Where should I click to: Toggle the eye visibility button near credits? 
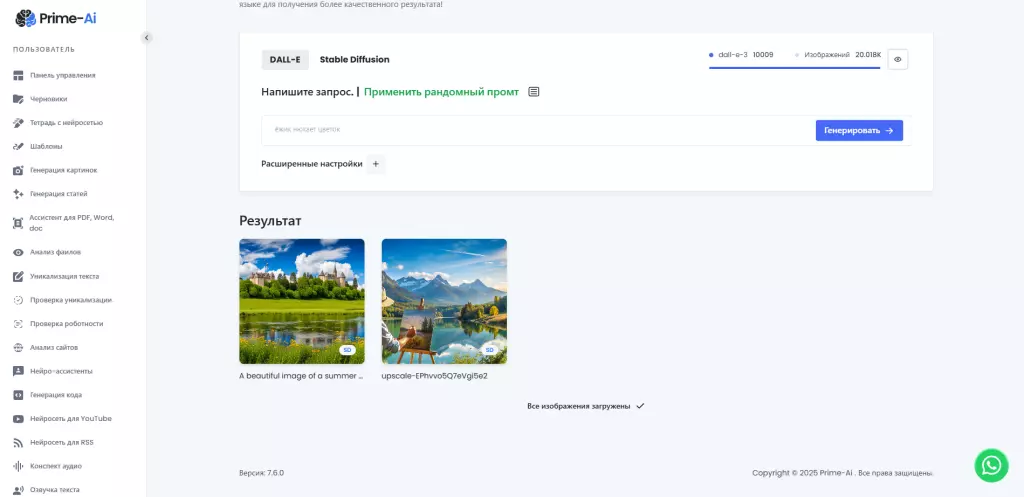point(898,59)
